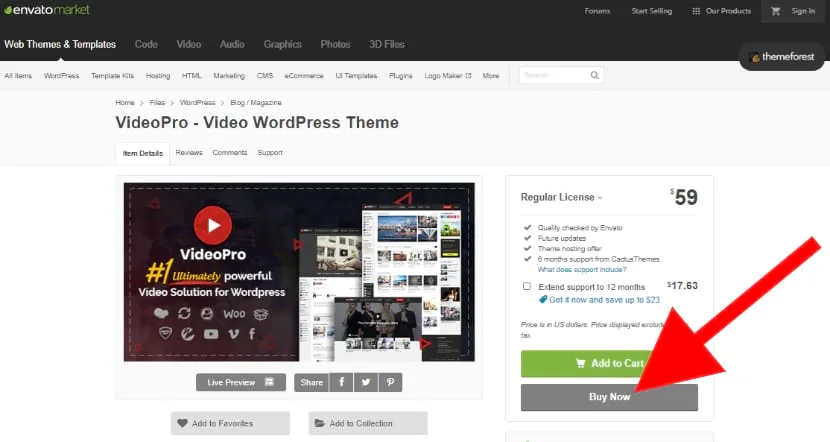Screen dimensions: 830x442
Task: Go to Blog / Magazine breadcrumb
Action: click(256, 103)
